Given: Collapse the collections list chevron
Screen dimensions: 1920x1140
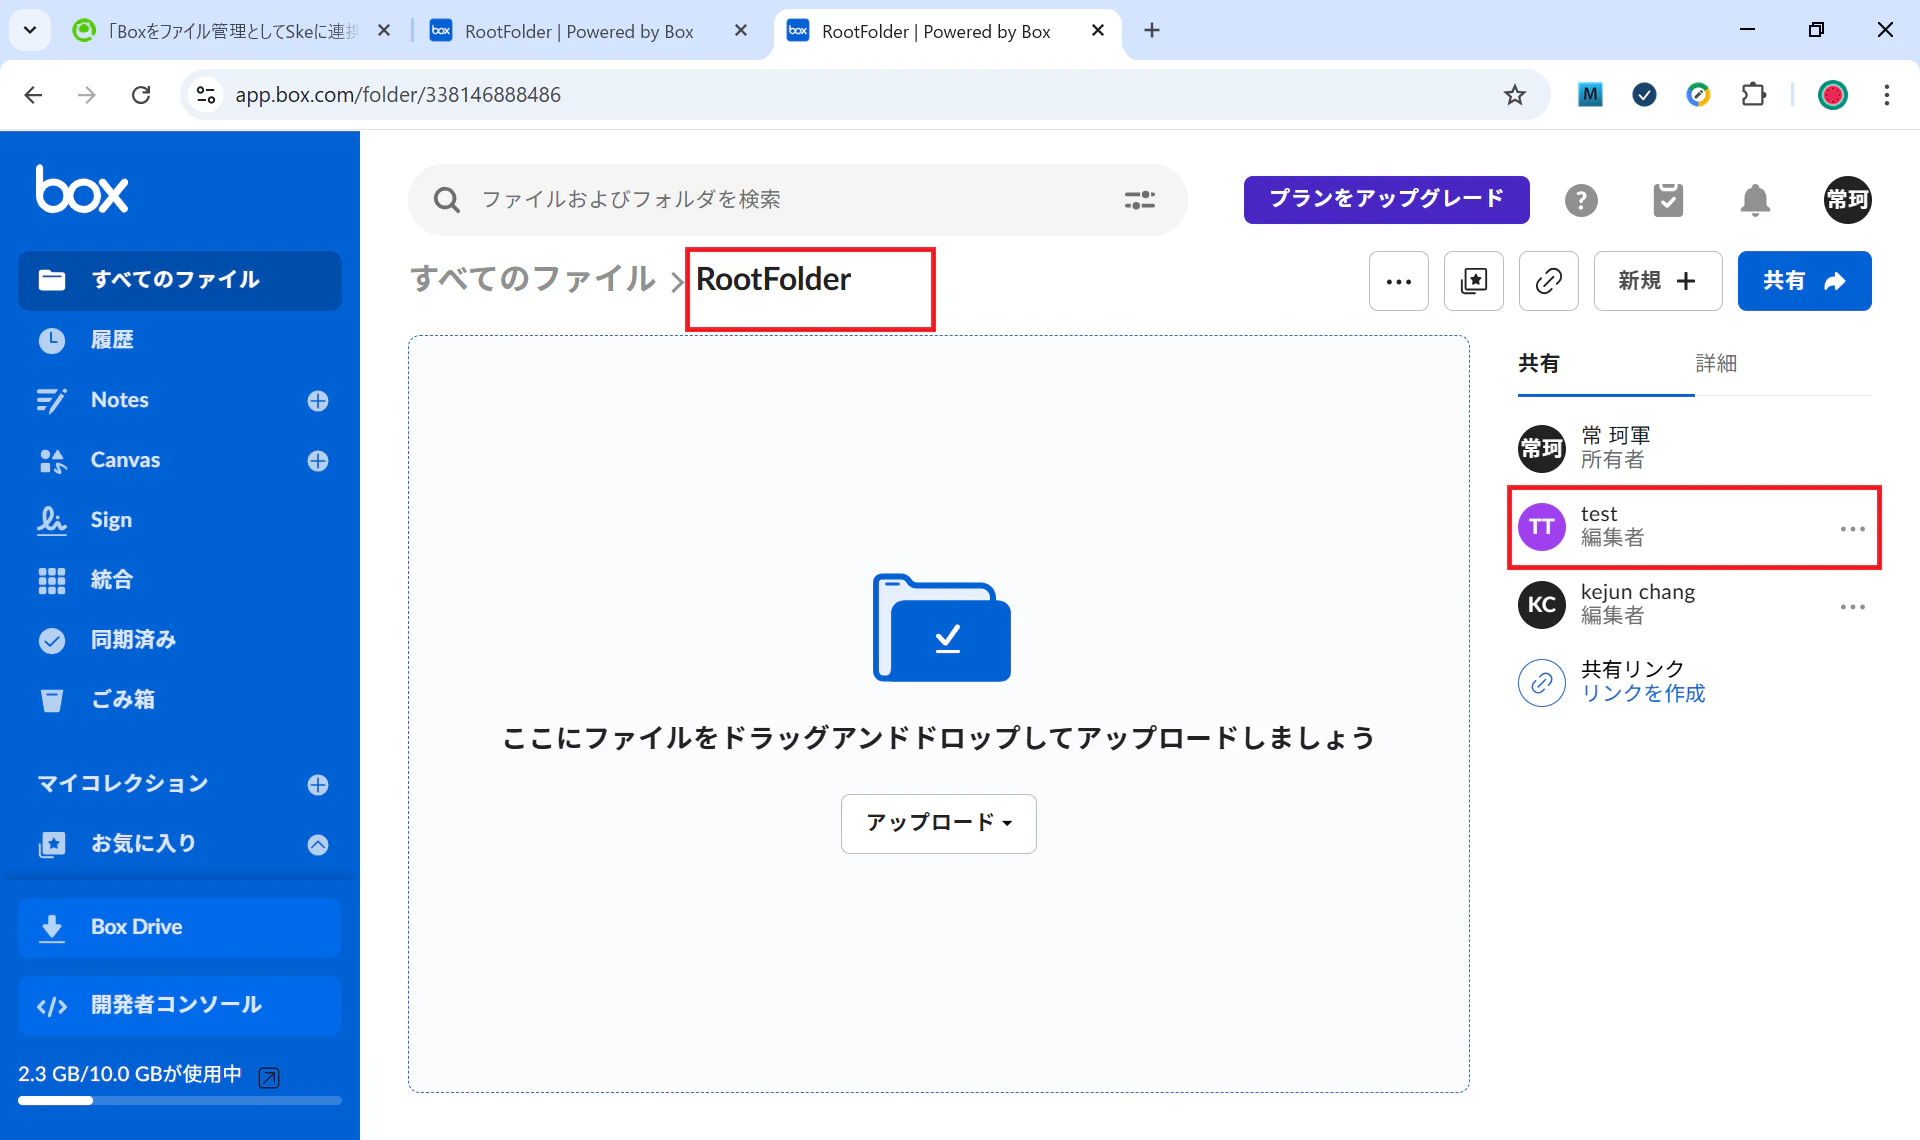Looking at the screenshot, I should coord(318,845).
